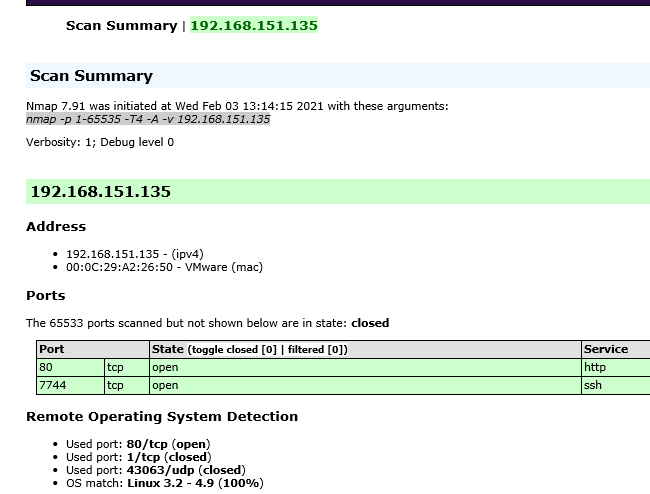Image resolution: width=650 pixels, height=494 pixels.
Task: Click the ipv4 address list entry
Action: [134, 254]
